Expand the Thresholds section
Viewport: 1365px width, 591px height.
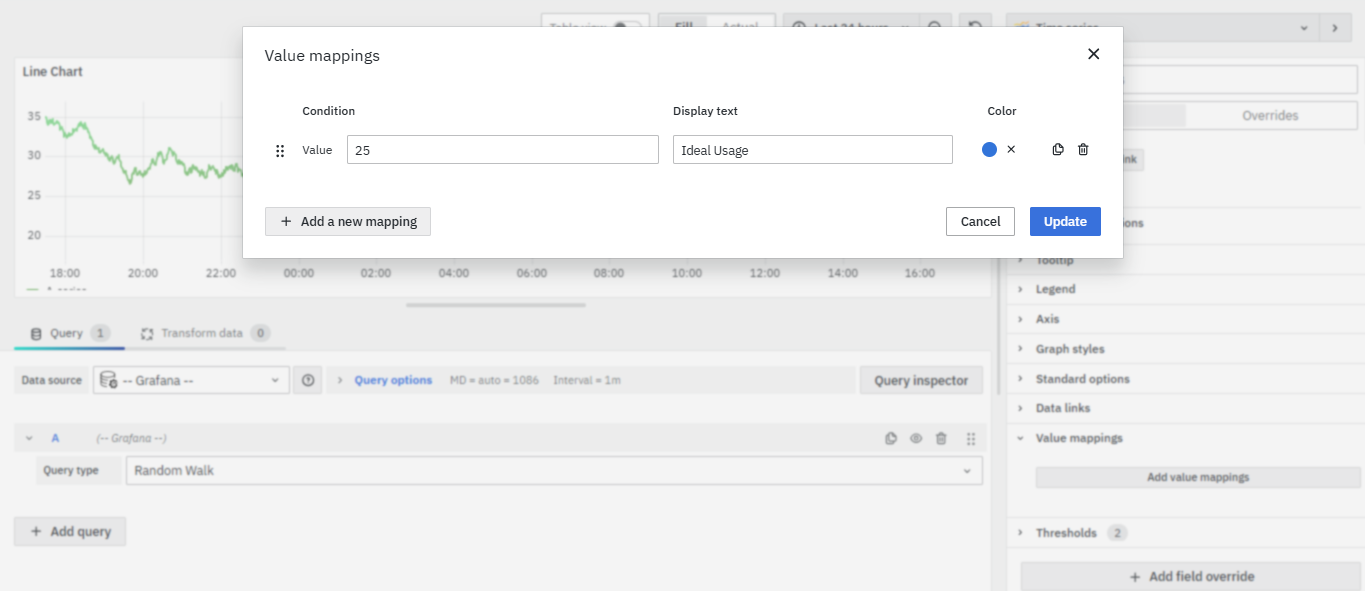click(x=1066, y=533)
